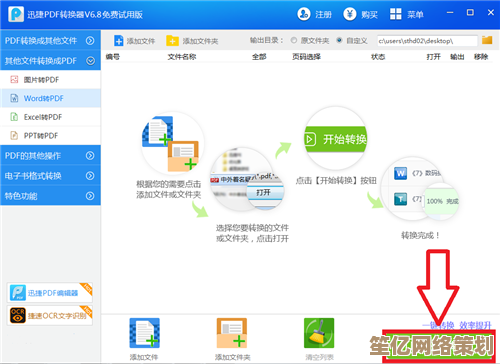Minimize the converter window
The width and height of the screenshot is (500, 364).
click(x=450, y=13)
